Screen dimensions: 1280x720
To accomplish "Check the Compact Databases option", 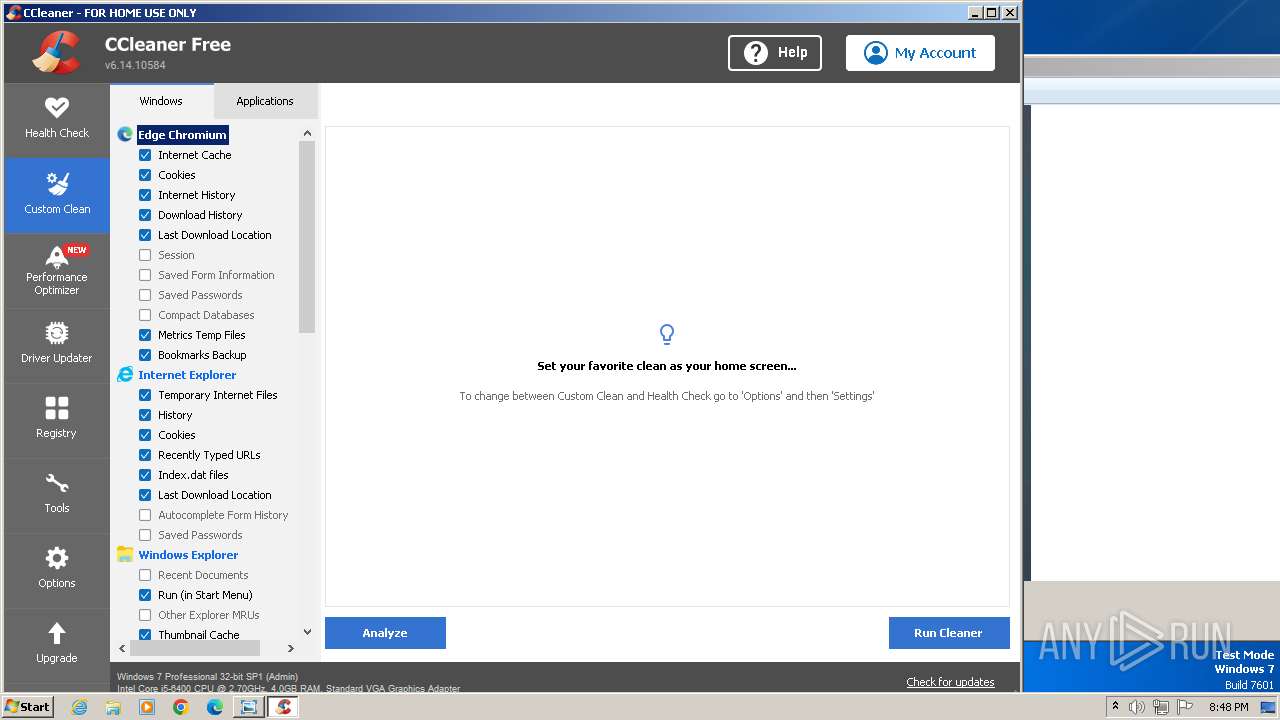I will [x=145, y=315].
